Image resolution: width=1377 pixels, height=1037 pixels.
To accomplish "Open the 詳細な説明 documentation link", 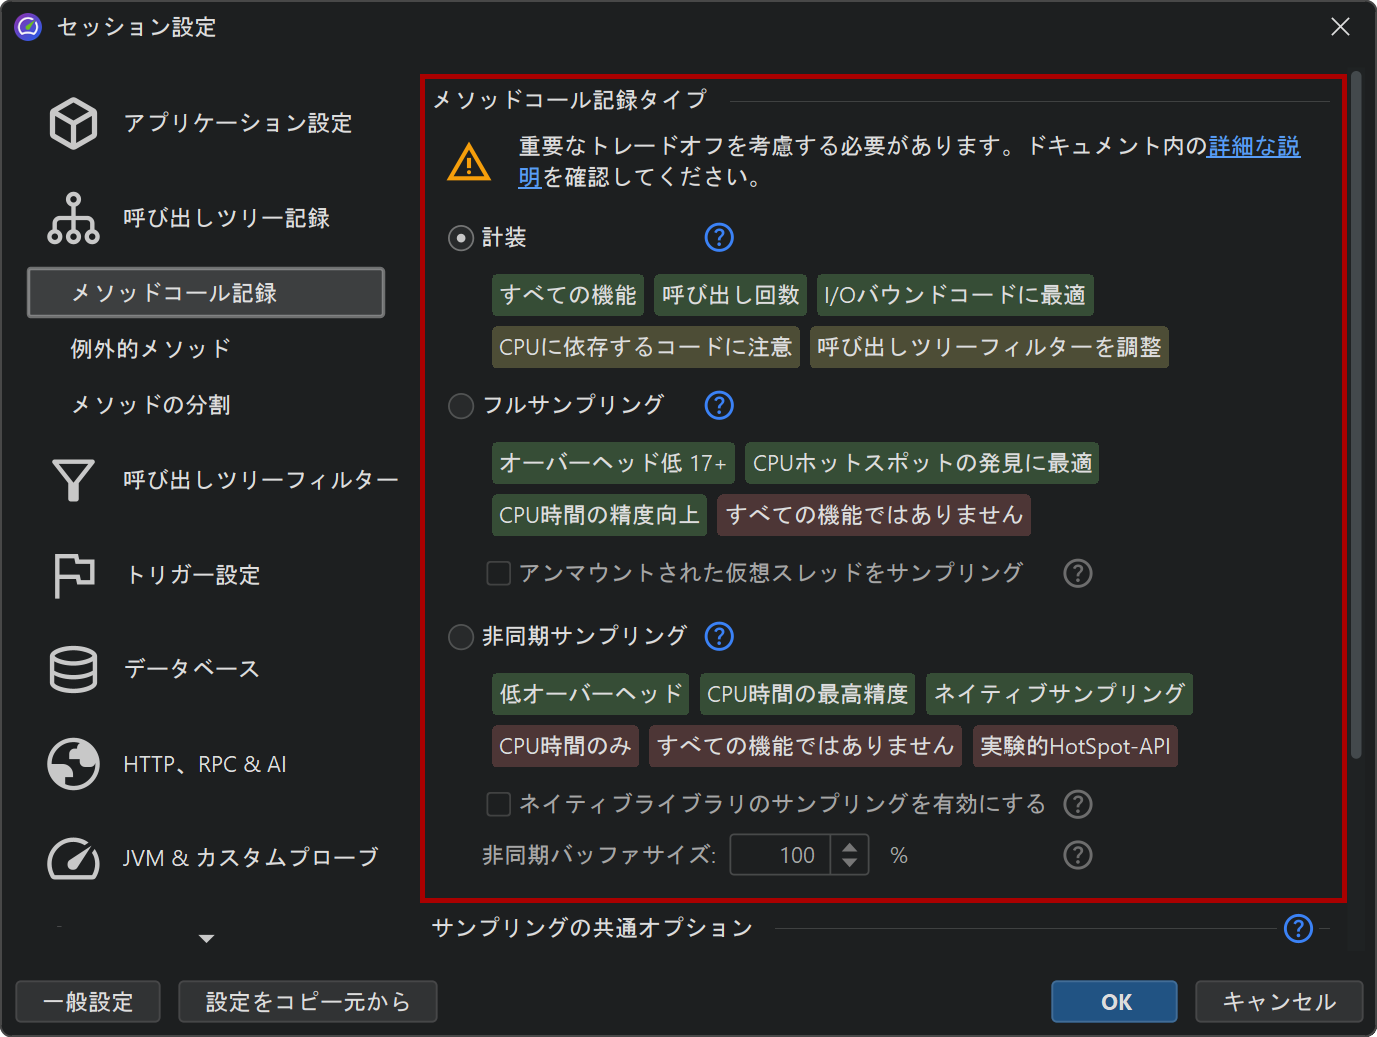I will tap(1253, 147).
